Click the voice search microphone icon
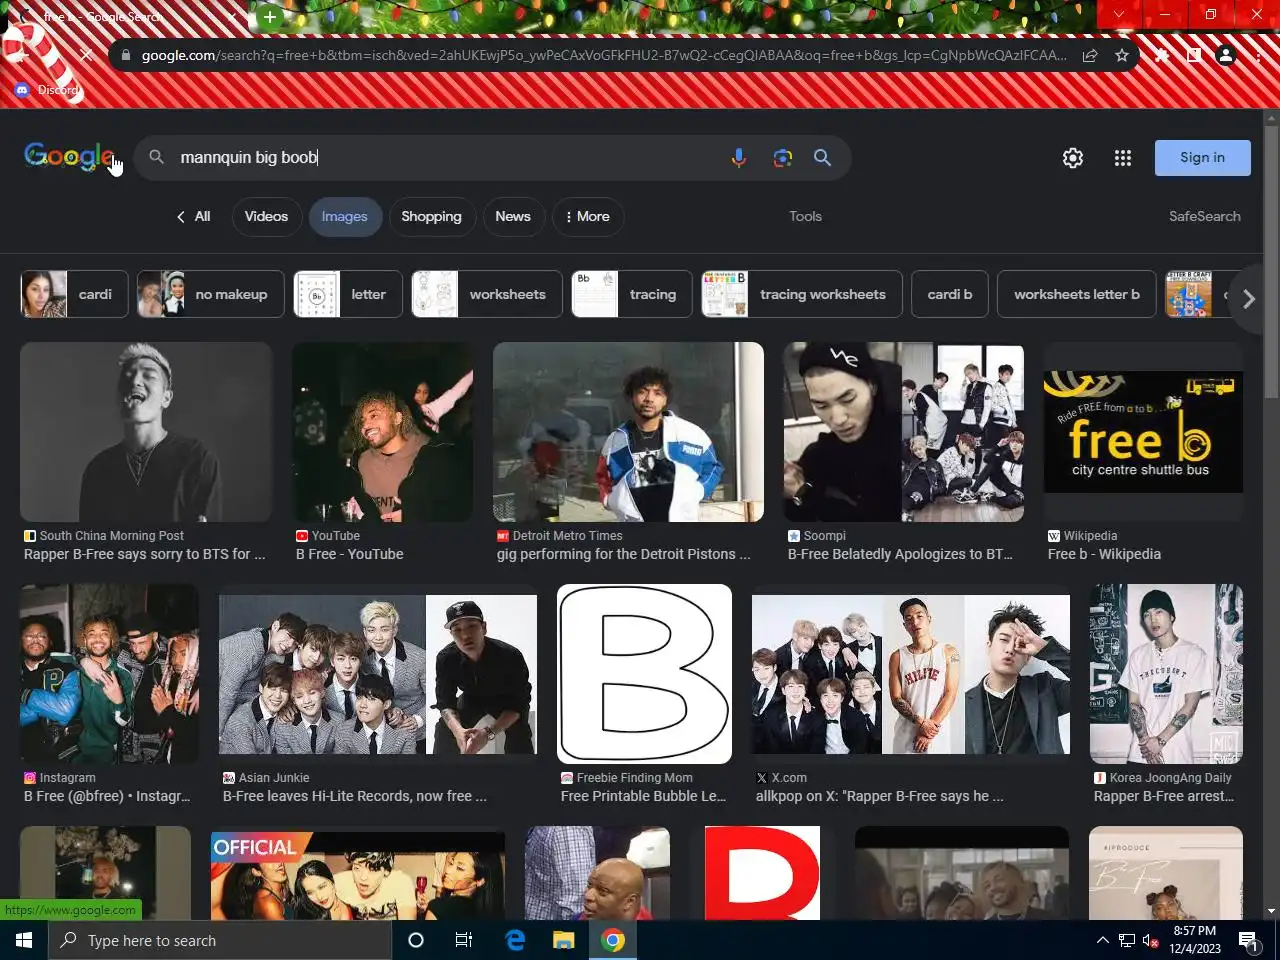Viewport: 1280px width, 960px height. pyautogui.click(x=738, y=158)
